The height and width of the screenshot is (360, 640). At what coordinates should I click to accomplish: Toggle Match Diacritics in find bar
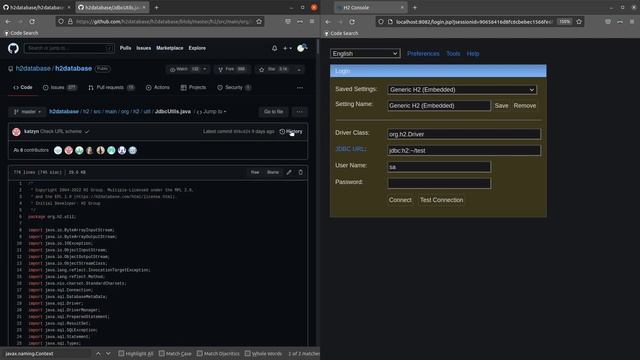click(x=218, y=353)
